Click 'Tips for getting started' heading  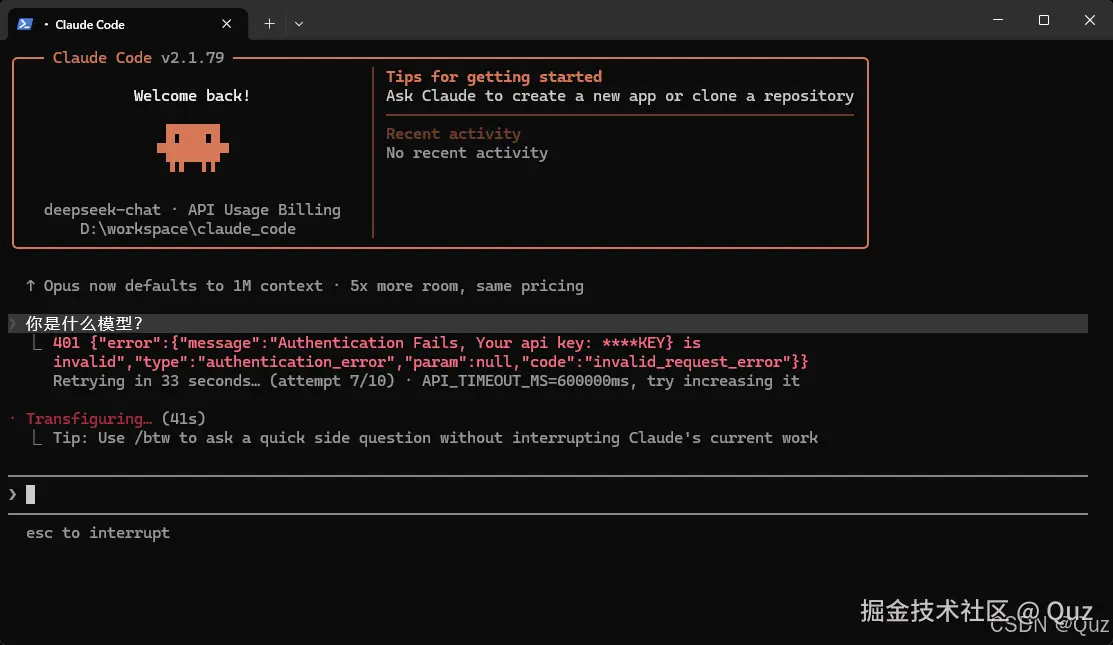(x=494, y=77)
